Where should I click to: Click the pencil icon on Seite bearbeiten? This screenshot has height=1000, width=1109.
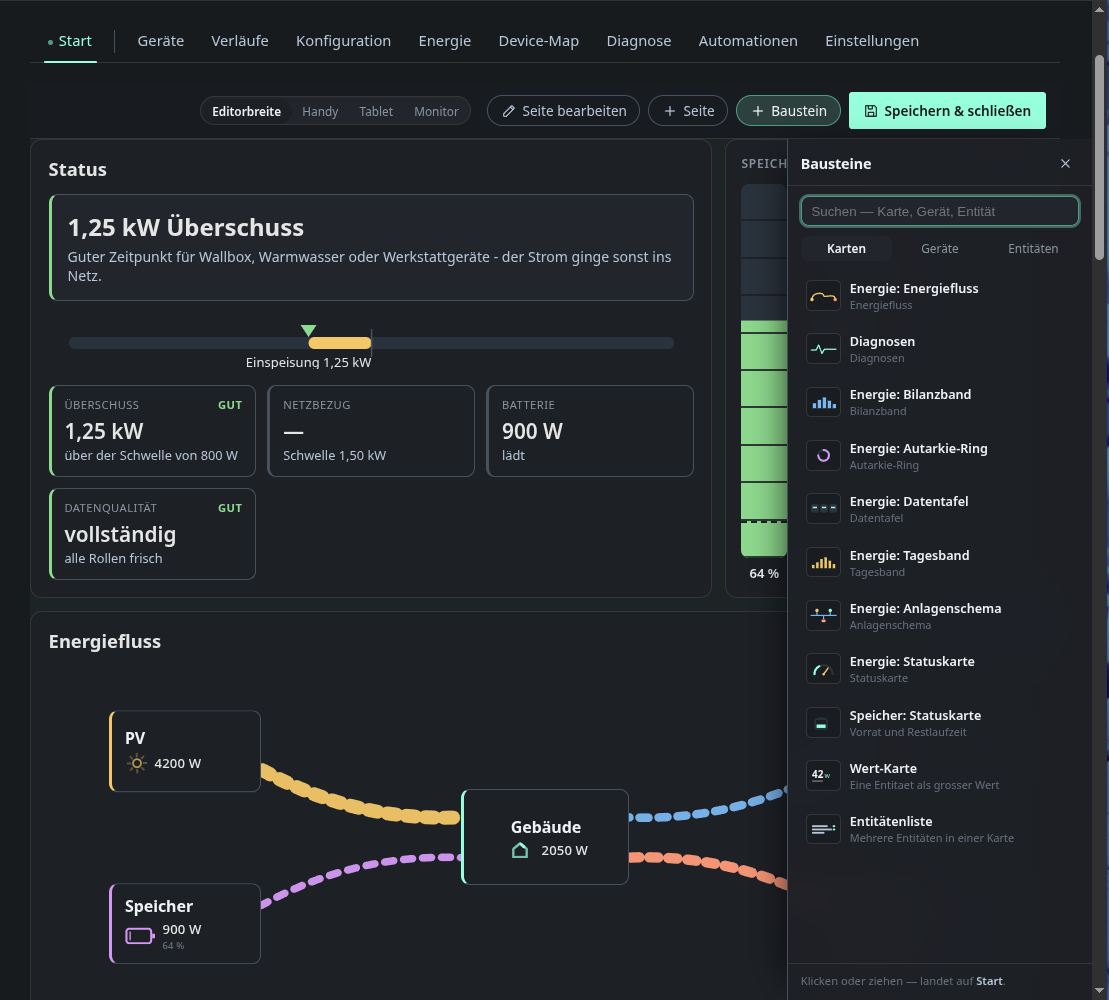(x=509, y=111)
